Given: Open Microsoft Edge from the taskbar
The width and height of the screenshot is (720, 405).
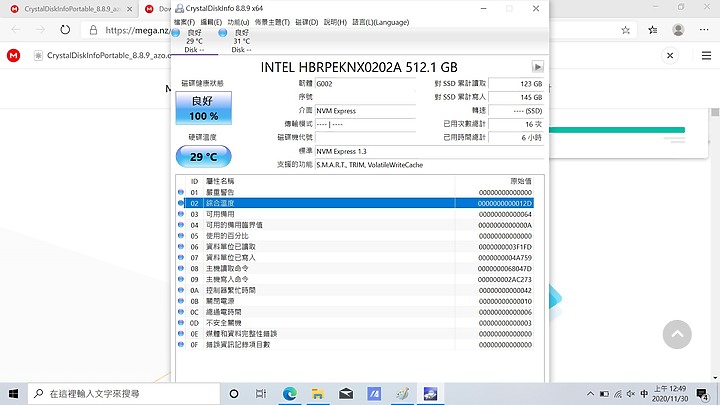Looking at the screenshot, I should click(289, 394).
